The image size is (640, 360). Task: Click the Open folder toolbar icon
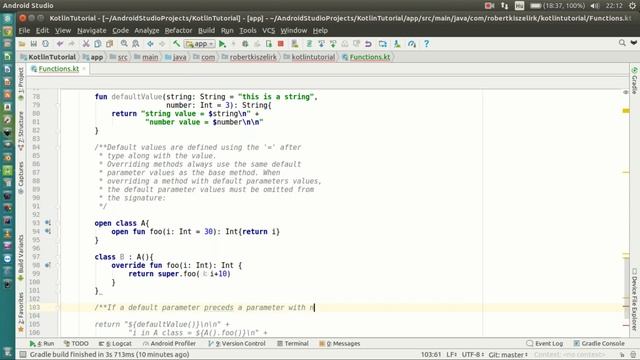tap(22, 44)
